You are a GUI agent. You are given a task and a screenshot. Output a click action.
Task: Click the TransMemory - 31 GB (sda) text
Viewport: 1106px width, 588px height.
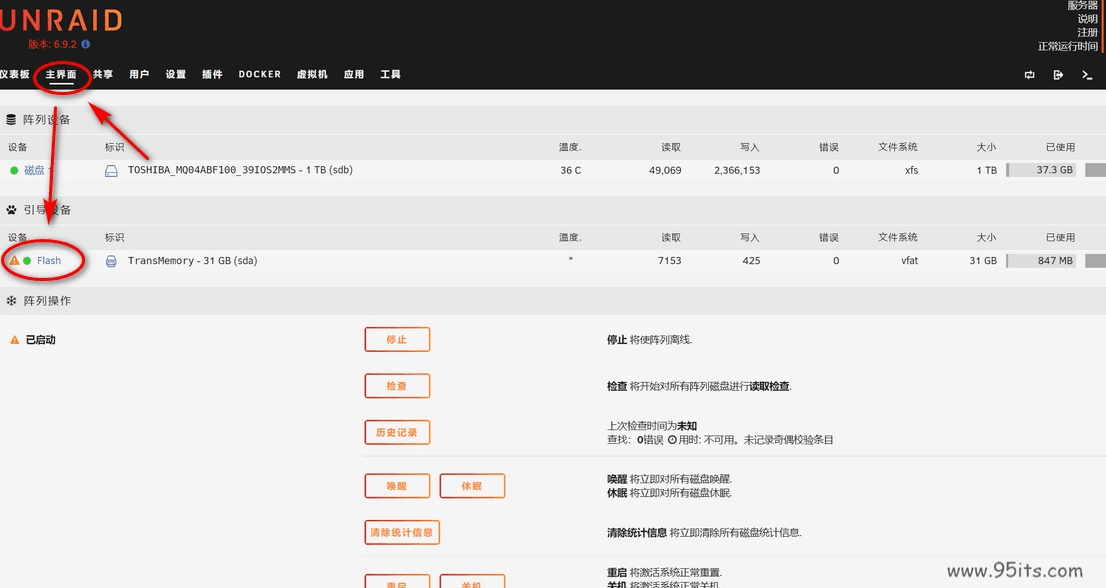193,261
